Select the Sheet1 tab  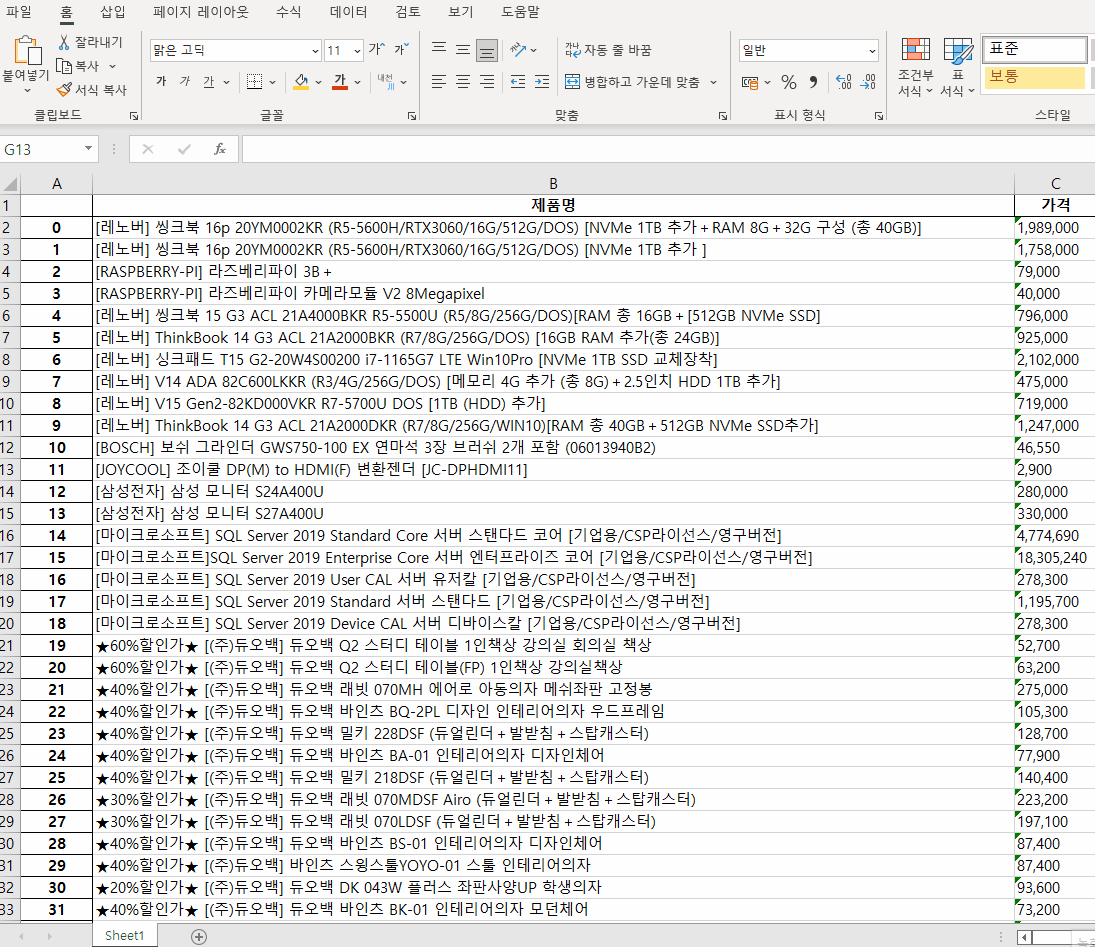point(124,936)
